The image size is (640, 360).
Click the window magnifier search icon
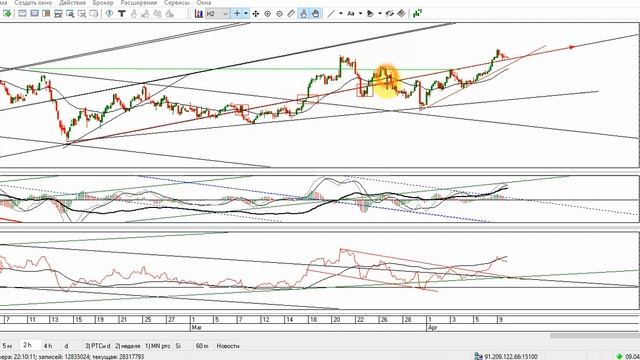pos(70,14)
